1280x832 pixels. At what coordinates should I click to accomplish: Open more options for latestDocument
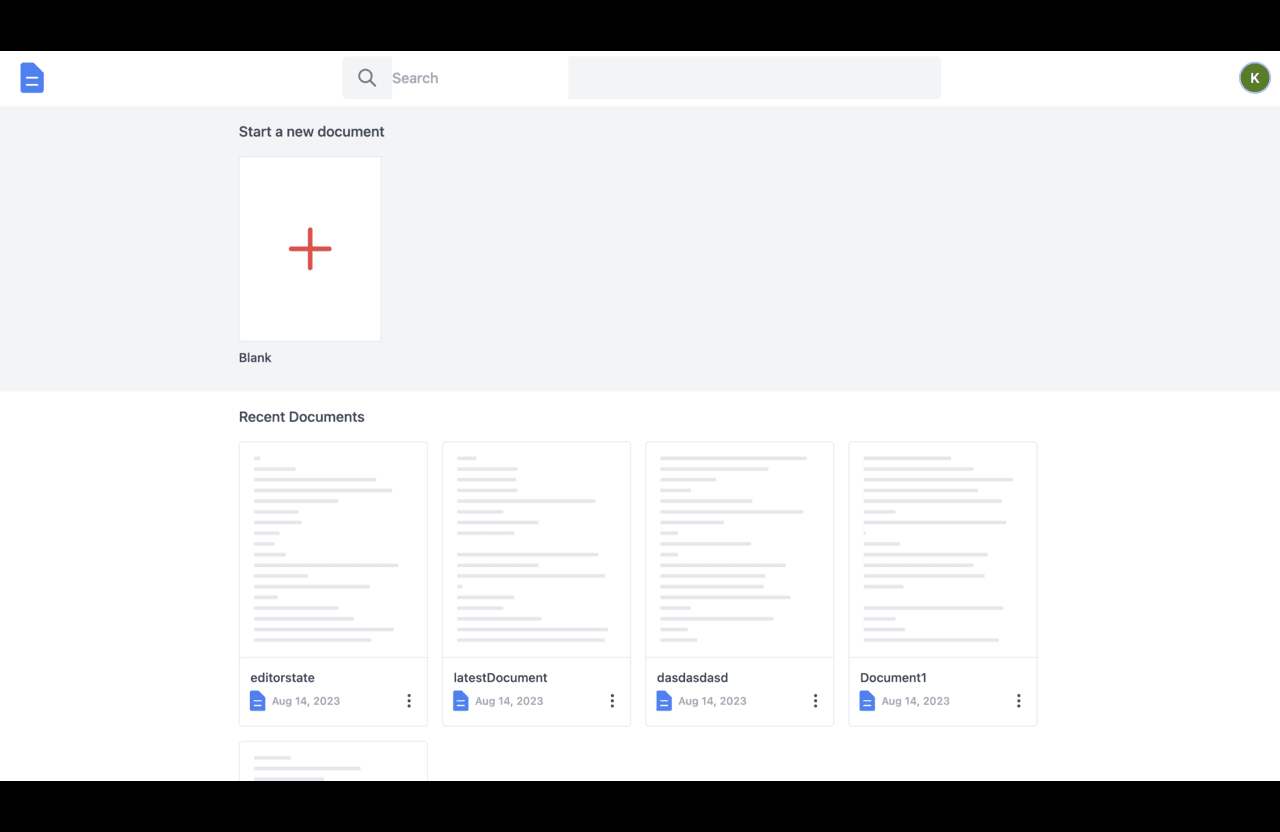[x=612, y=701]
